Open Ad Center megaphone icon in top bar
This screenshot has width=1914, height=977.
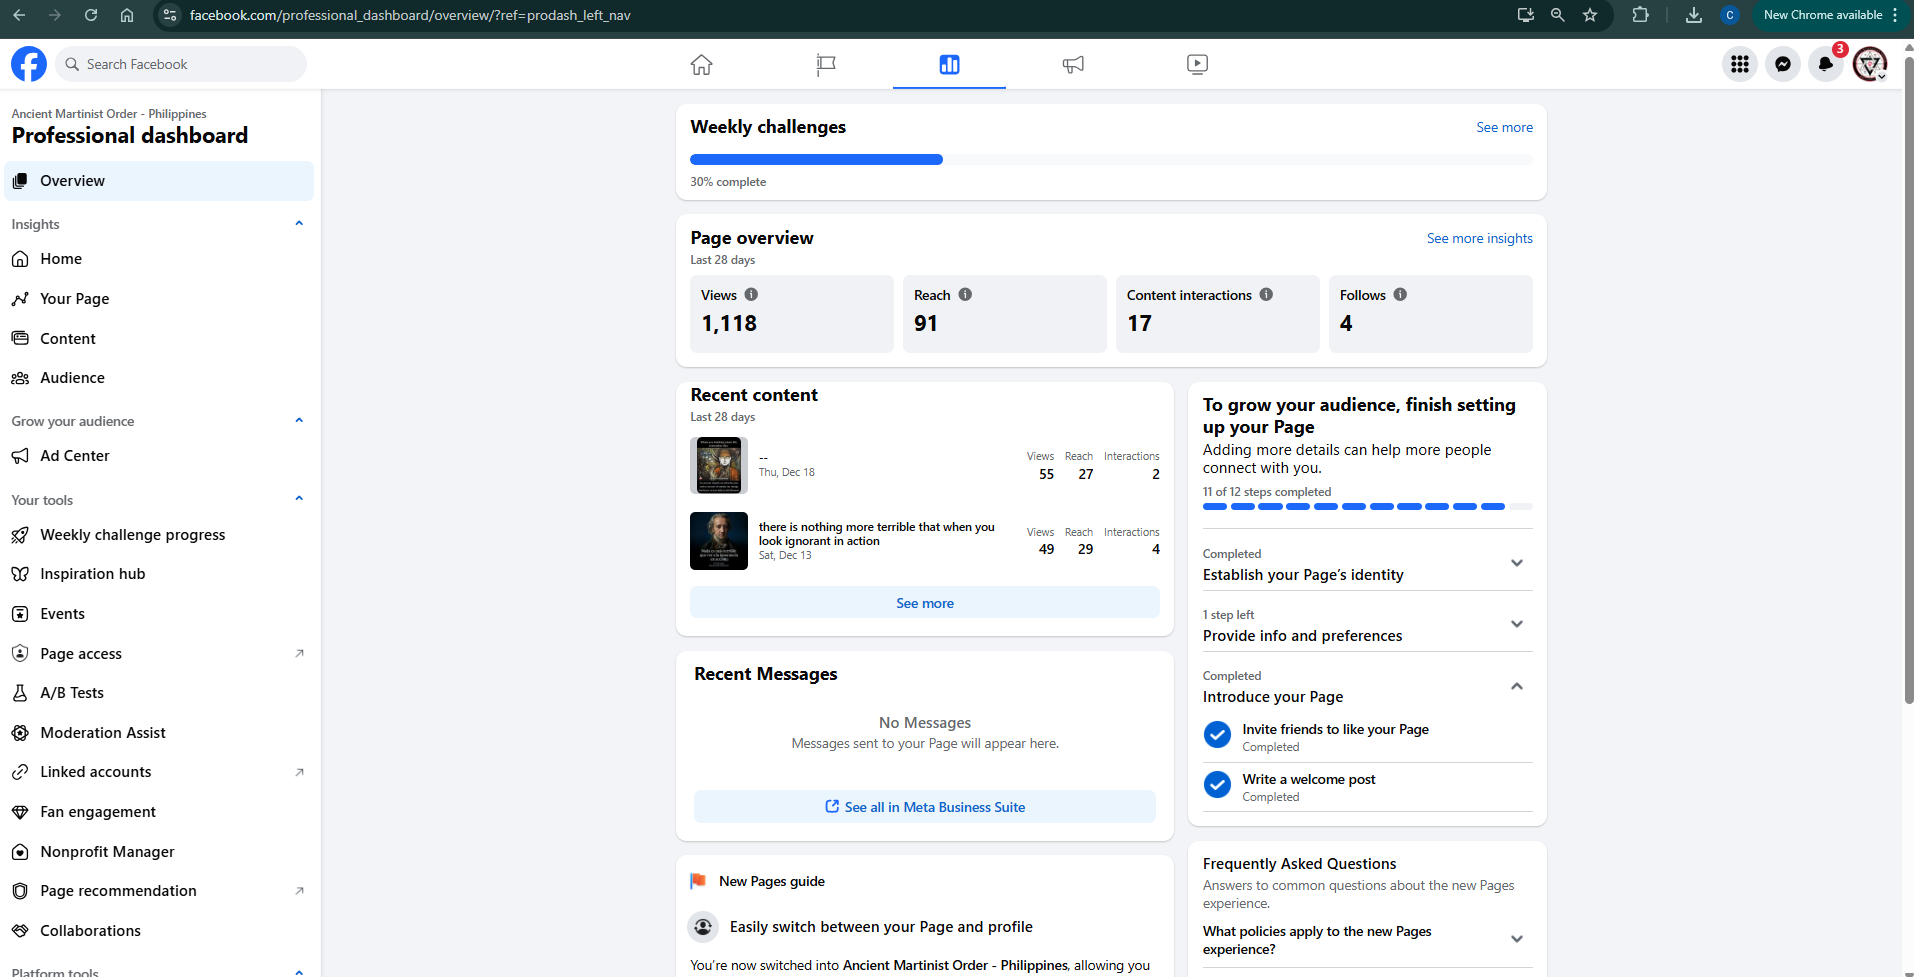click(1073, 64)
